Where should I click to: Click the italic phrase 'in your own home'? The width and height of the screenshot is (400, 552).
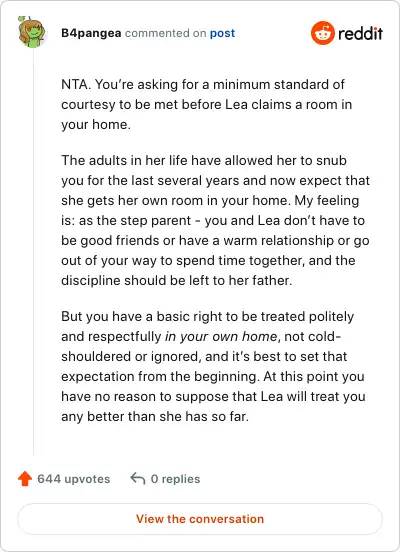(221, 337)
